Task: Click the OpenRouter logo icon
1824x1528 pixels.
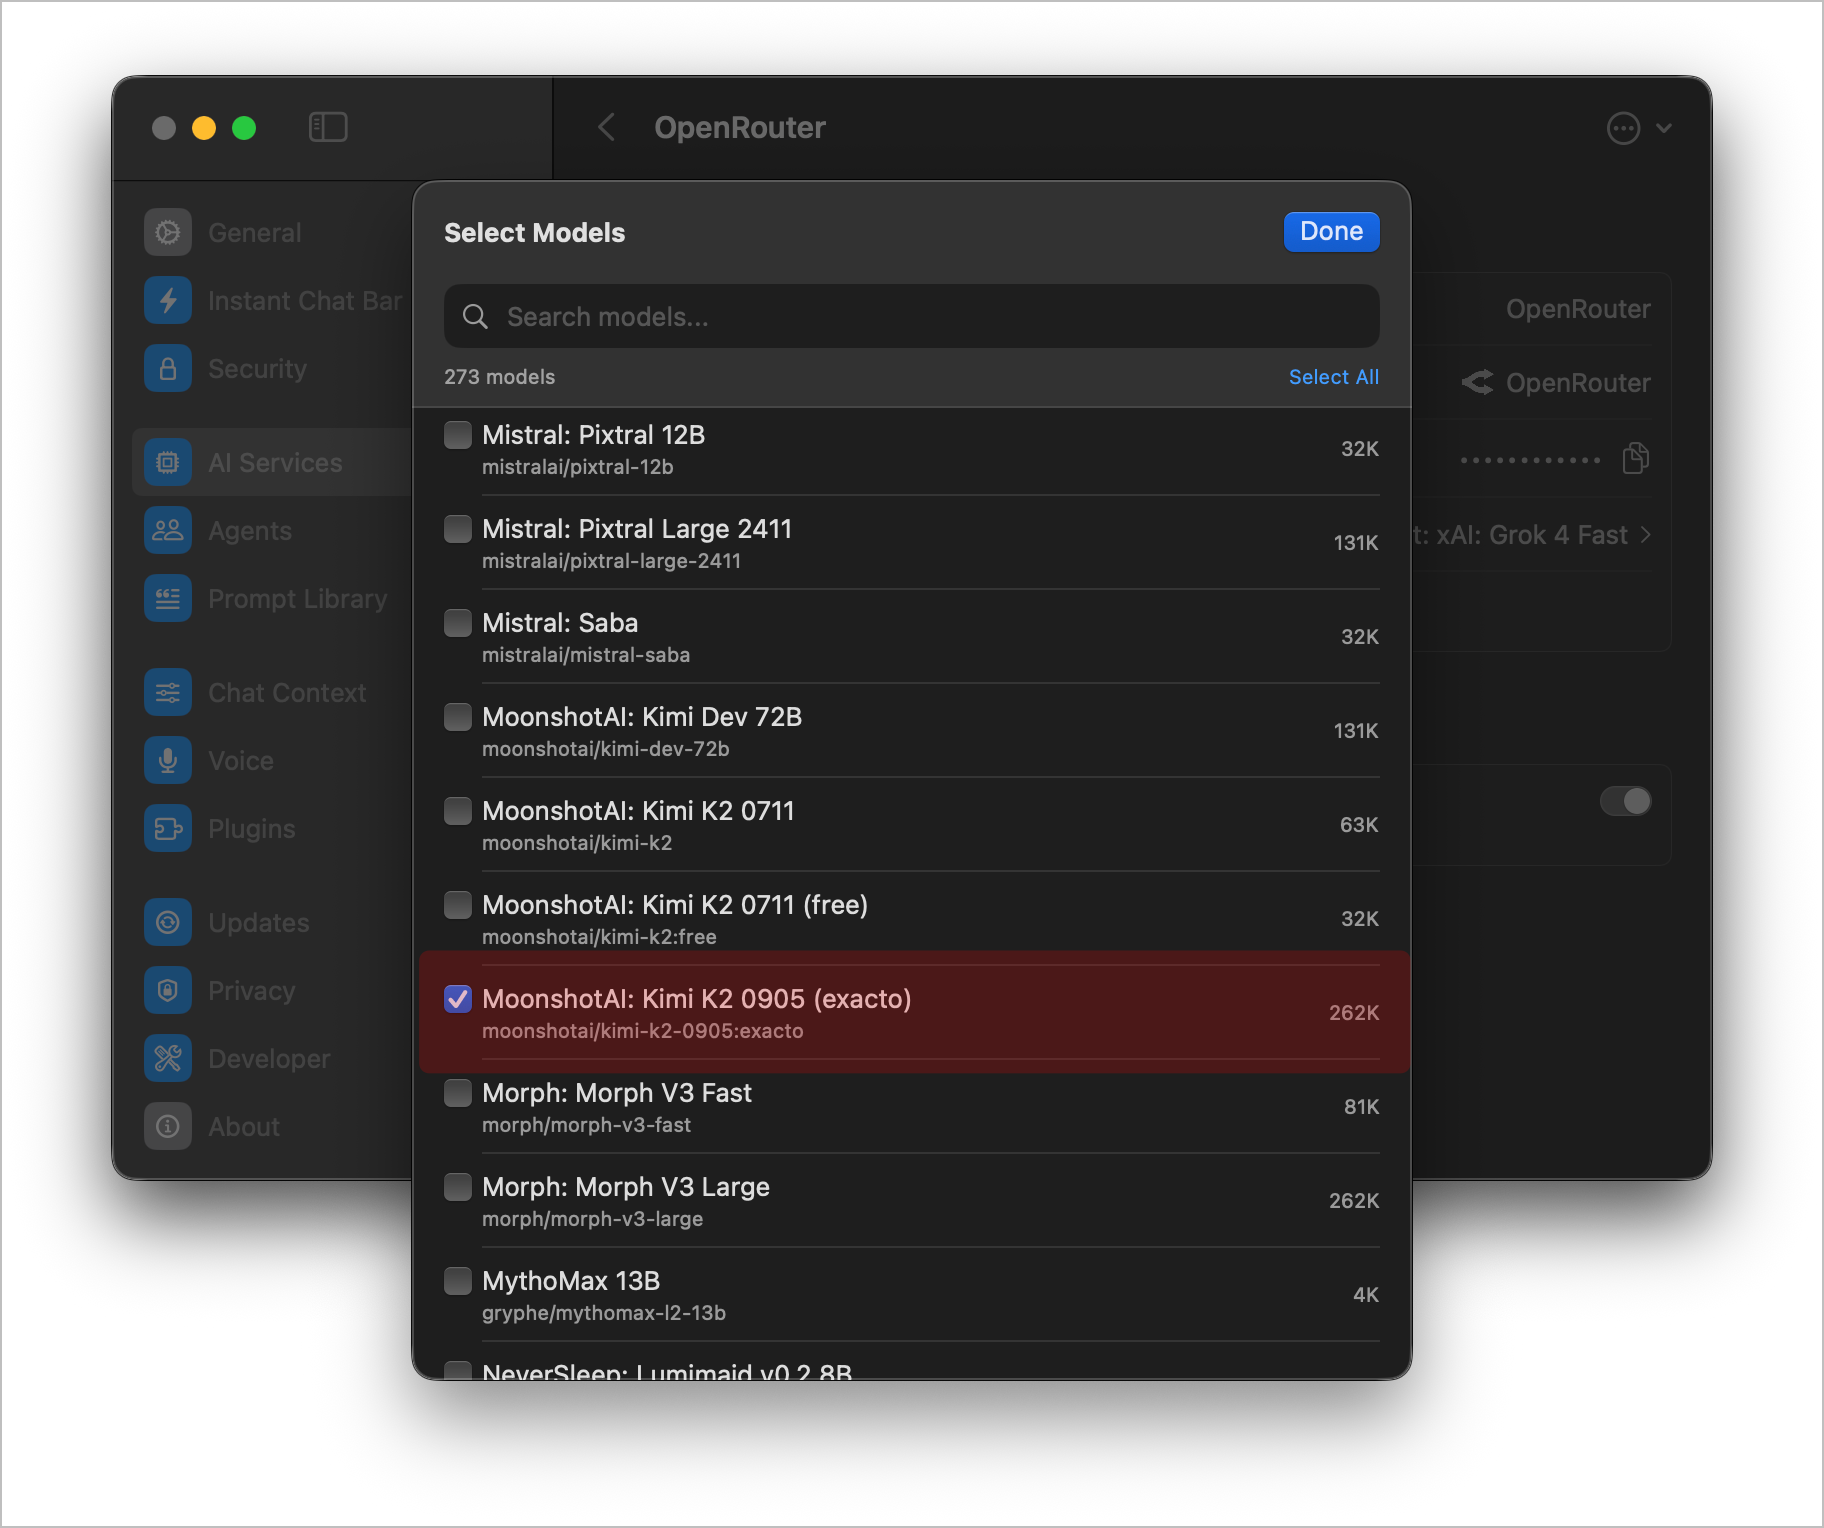Action: point(1477,383)
